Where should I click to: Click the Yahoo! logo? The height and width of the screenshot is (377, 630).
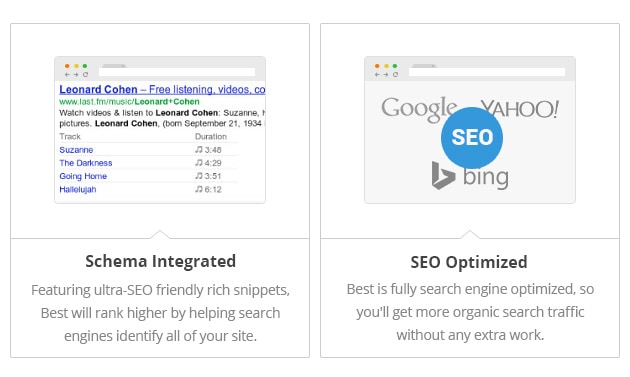[520, 109]
